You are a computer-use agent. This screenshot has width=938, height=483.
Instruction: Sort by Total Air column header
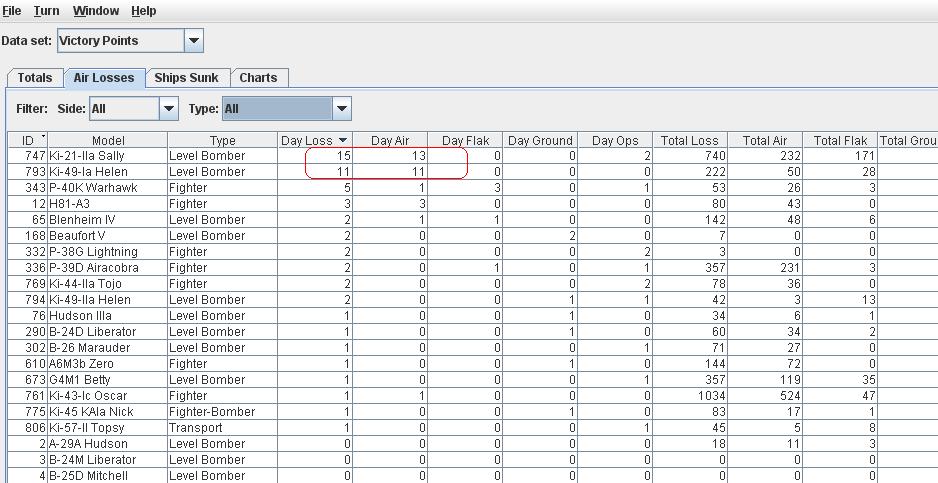point(765,140)
